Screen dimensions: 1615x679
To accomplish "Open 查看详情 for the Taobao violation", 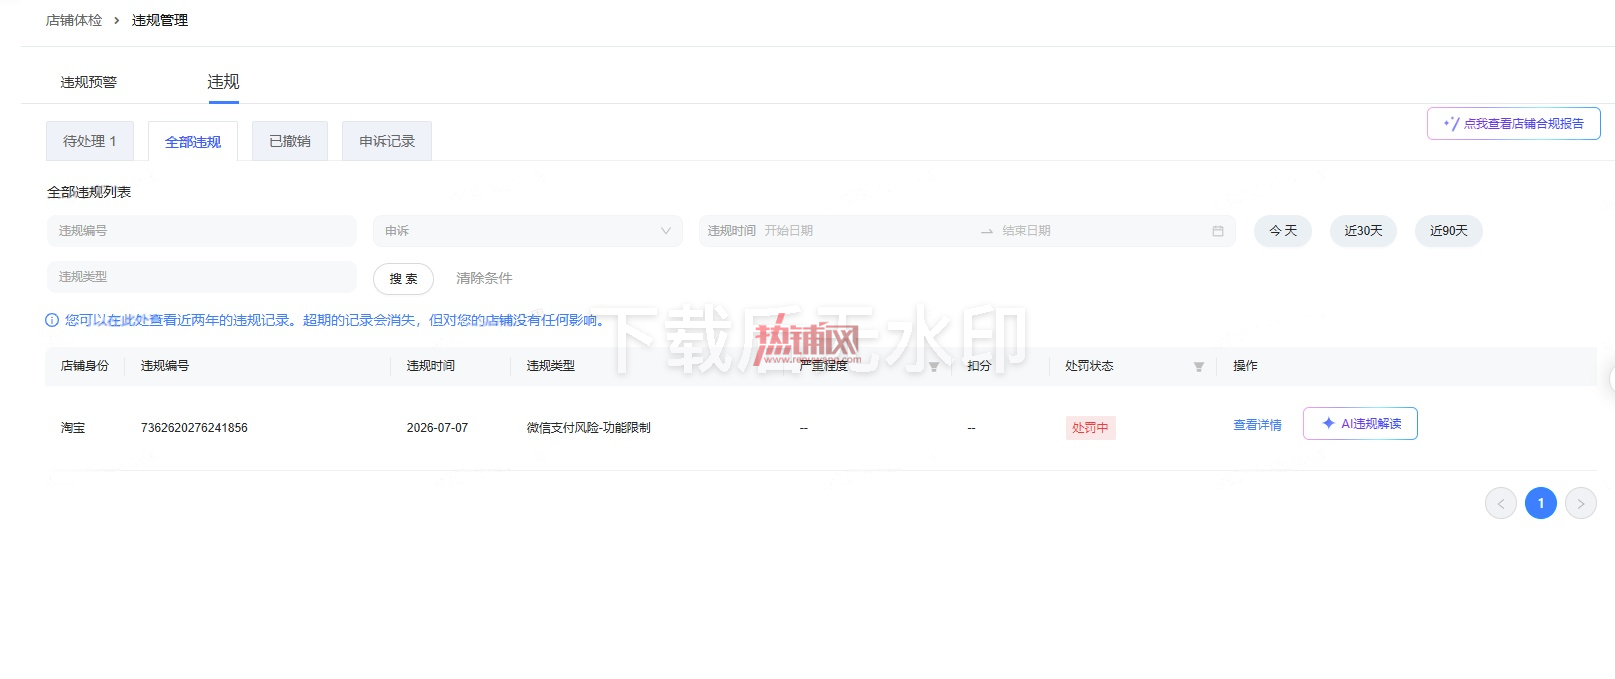I will pyautogui.click(x=1257, y=425).
